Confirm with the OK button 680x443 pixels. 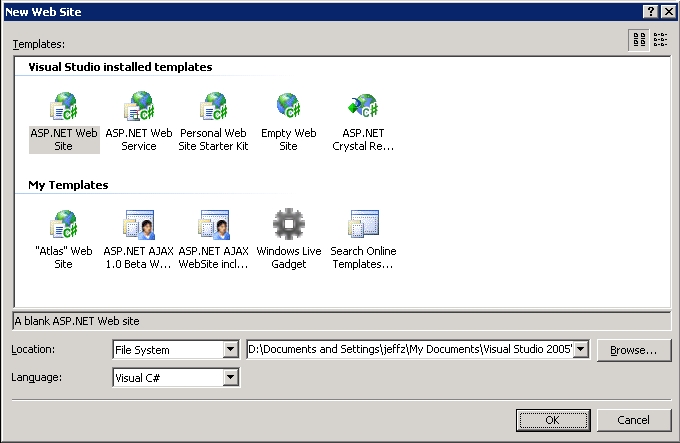coord(553,420)
